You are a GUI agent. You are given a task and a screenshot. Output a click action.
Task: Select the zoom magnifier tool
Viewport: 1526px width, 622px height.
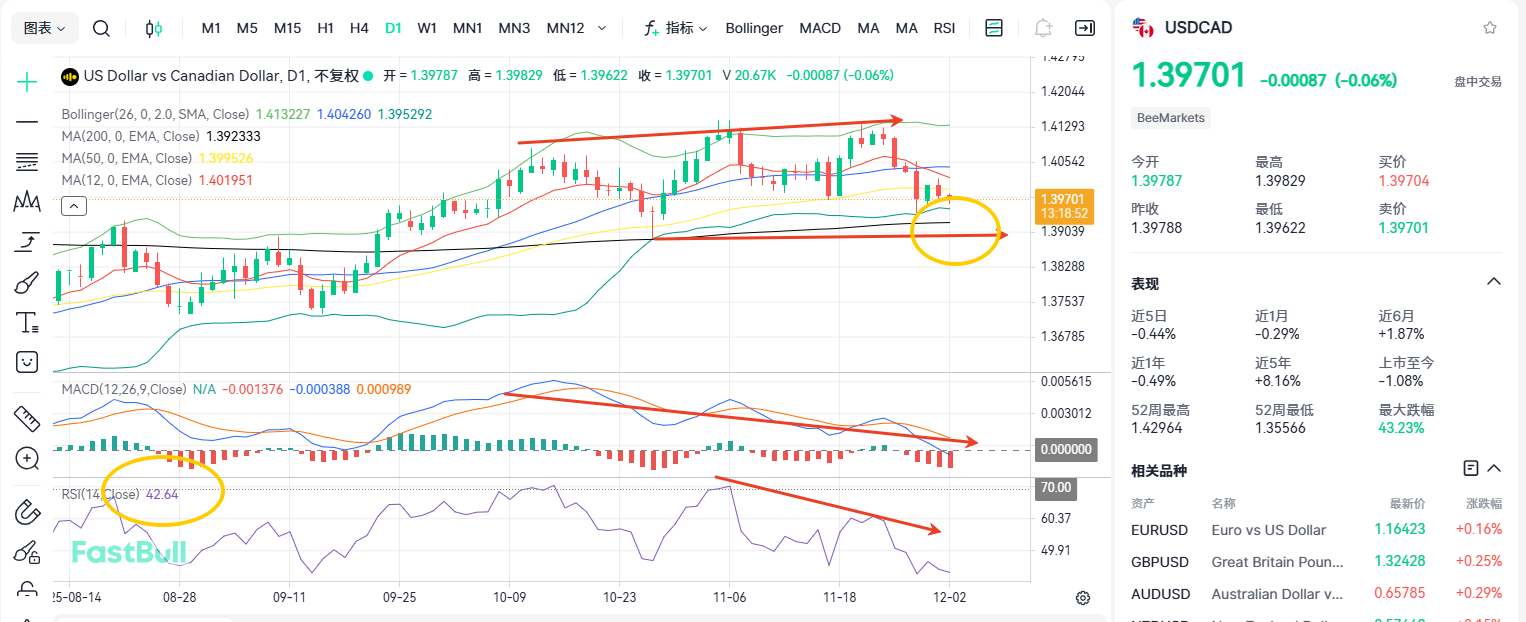[27, 459]
